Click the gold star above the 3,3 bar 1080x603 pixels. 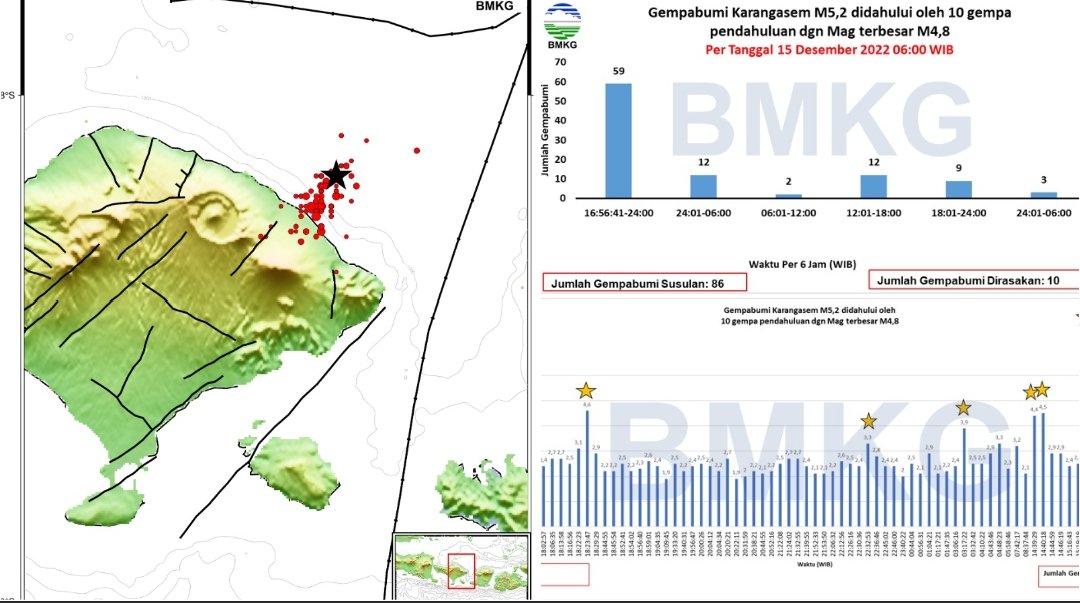pyautogui.click(x=868, y=422)
